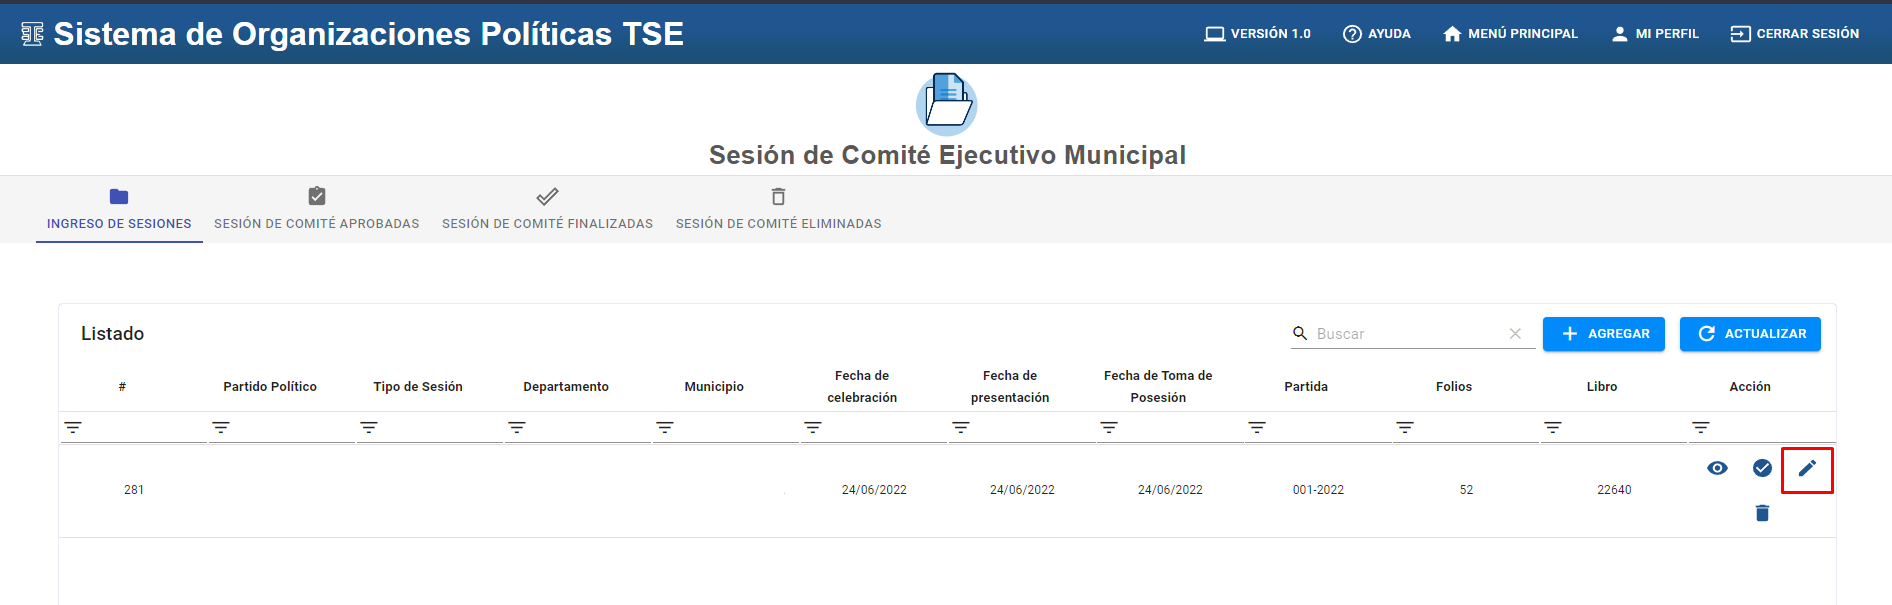This screenshot has width=1892, height=605.
Task: Open the Departamento column filter
Action: click(x=517, y=428)
